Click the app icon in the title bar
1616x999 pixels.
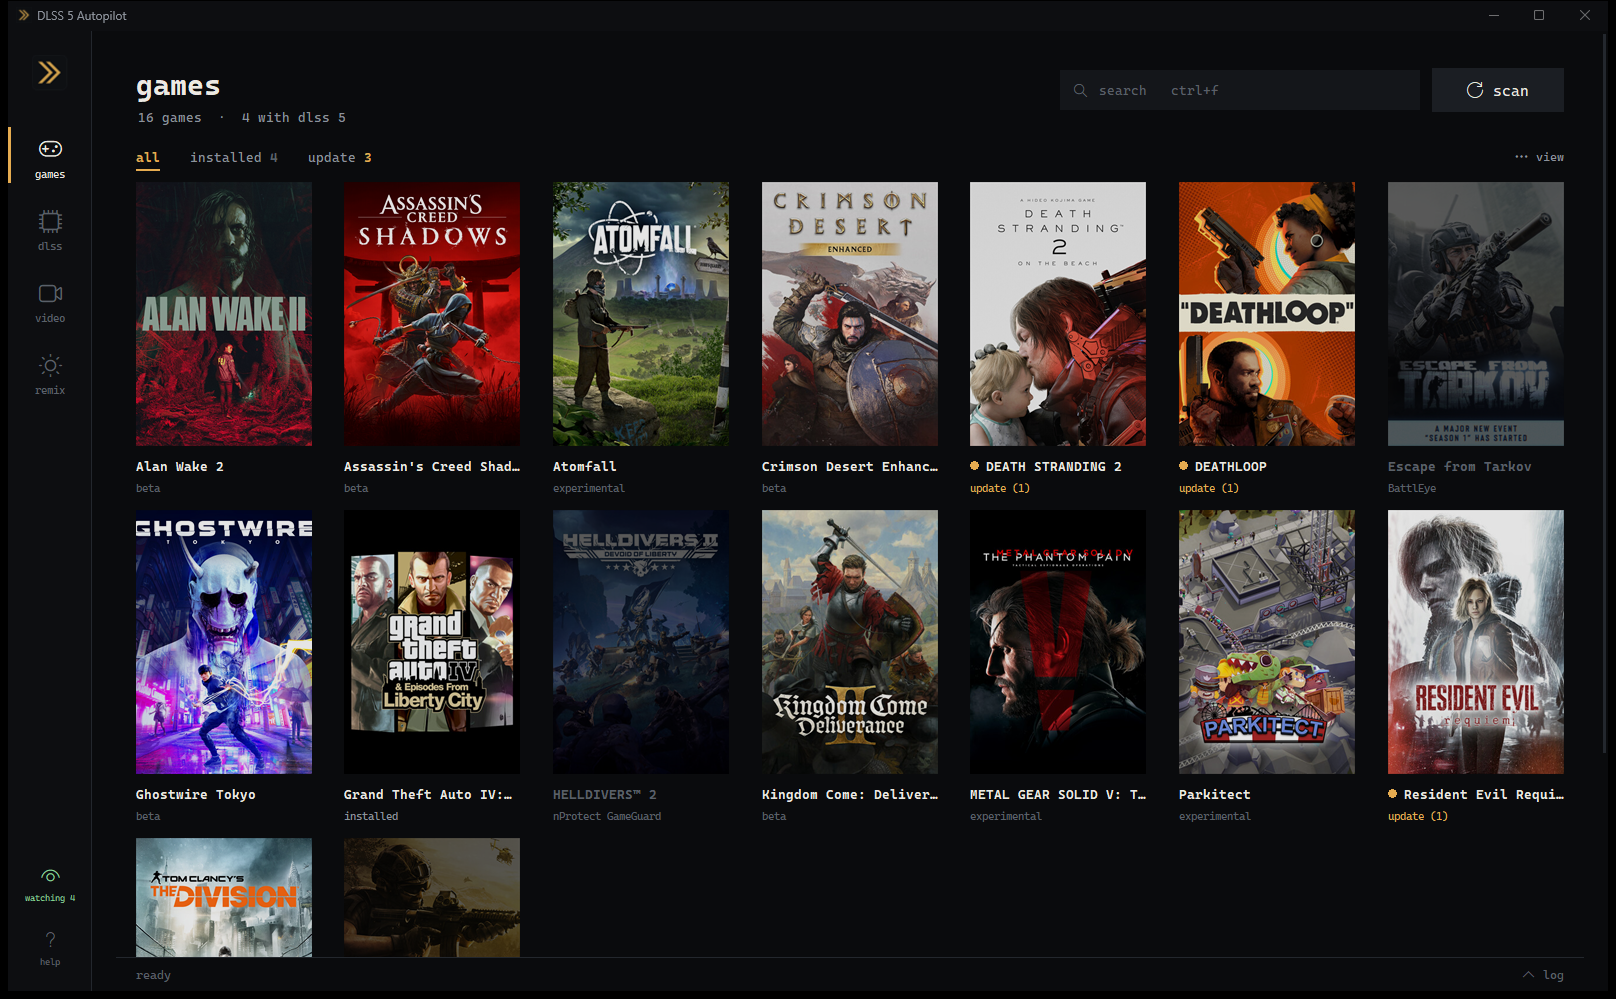tap(24, 15)
